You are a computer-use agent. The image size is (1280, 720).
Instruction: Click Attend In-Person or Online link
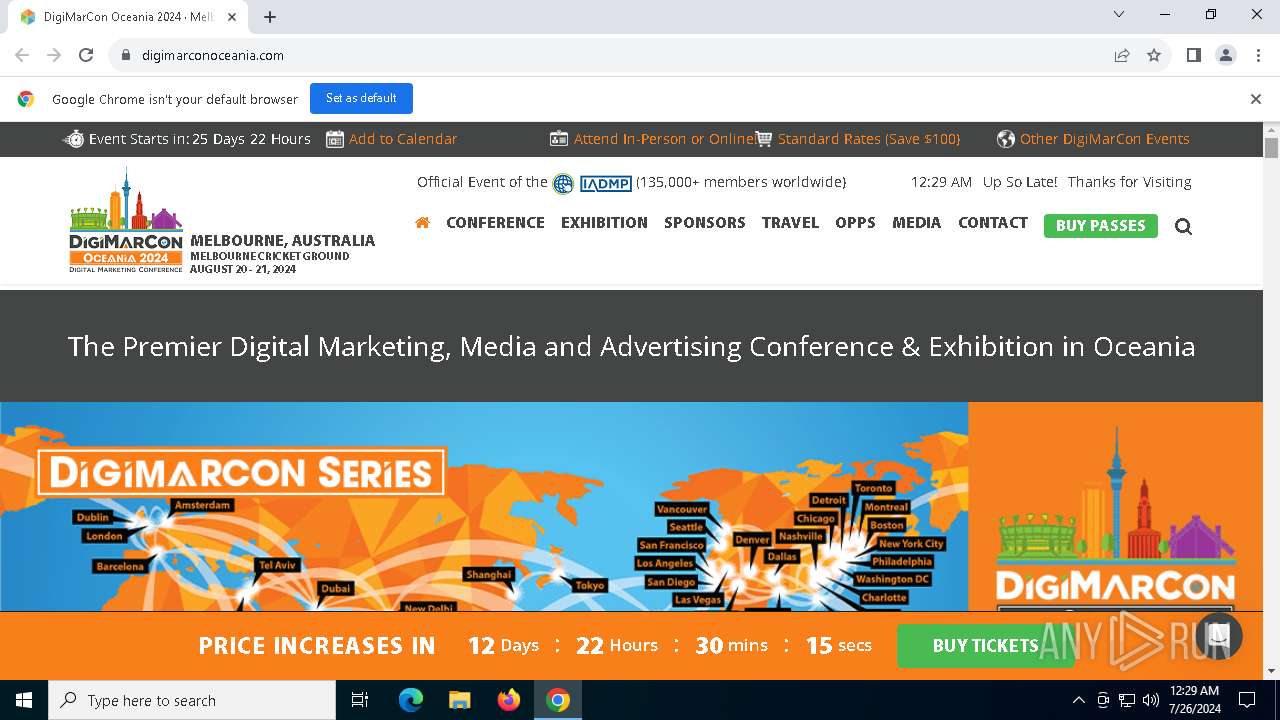(x=664, y=139)
